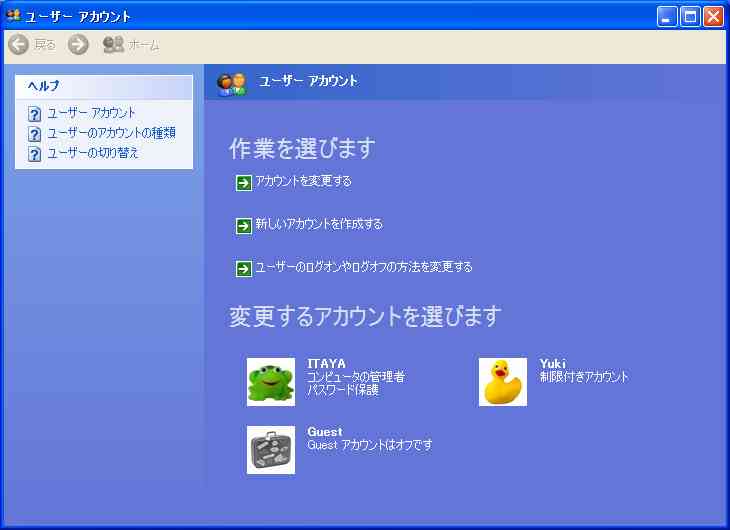Open the 新しいアカウントを作成する link
Screen dimensions: 730x530
click(319, 224)
